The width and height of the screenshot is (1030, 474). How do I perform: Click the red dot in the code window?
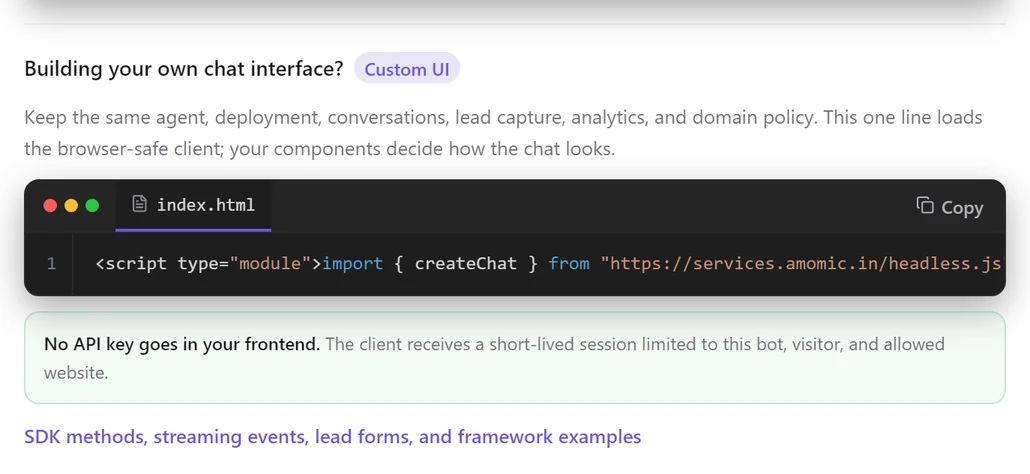[x=51, y=205]
